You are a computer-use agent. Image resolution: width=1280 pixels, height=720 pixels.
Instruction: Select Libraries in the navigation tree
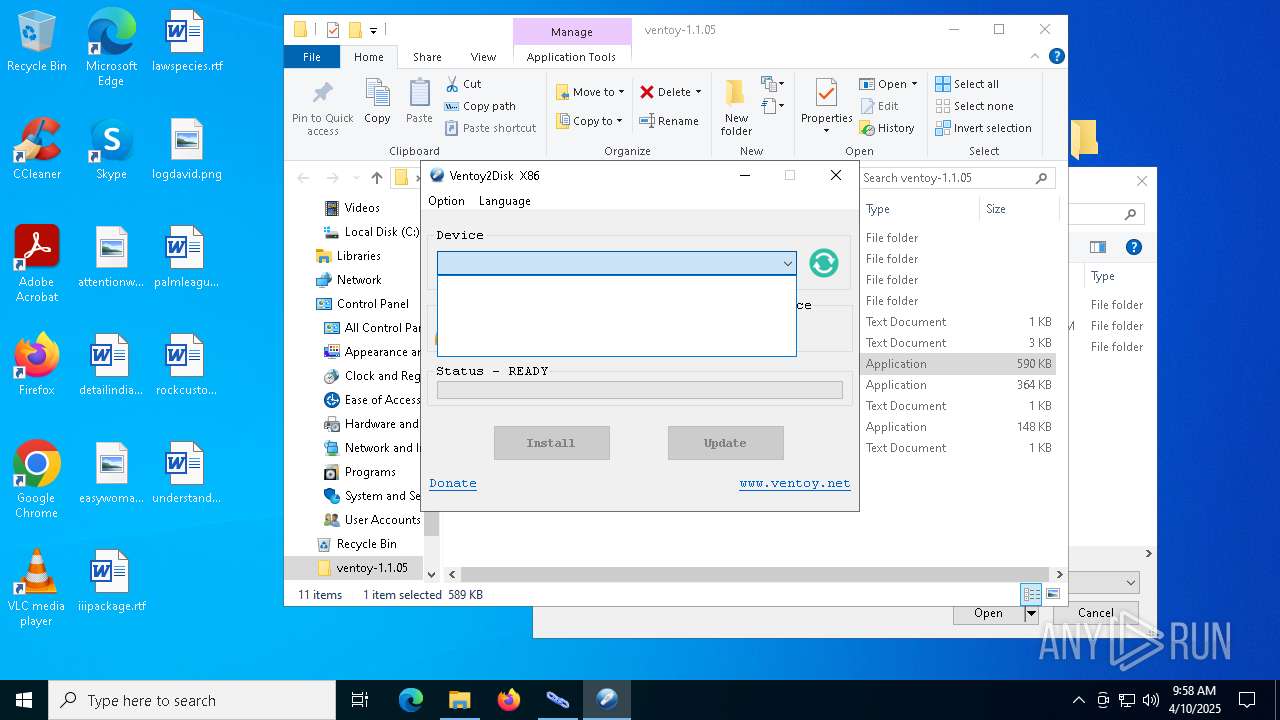tap(349, 256)
